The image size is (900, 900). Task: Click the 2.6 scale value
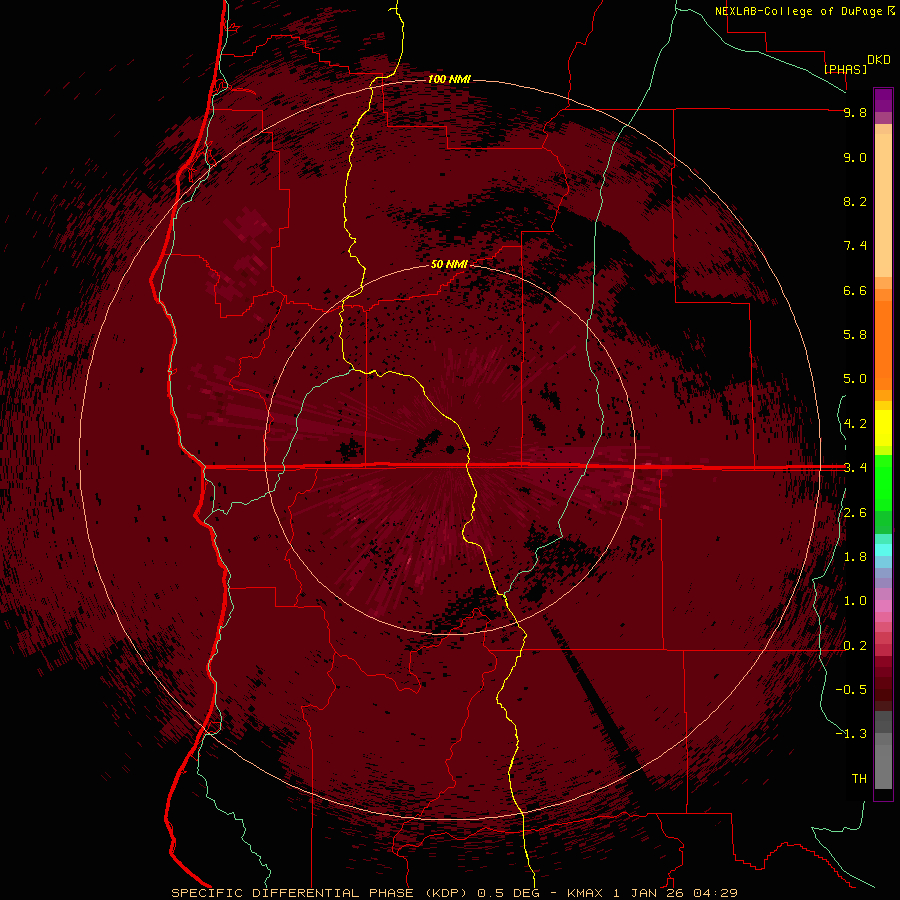855,513
